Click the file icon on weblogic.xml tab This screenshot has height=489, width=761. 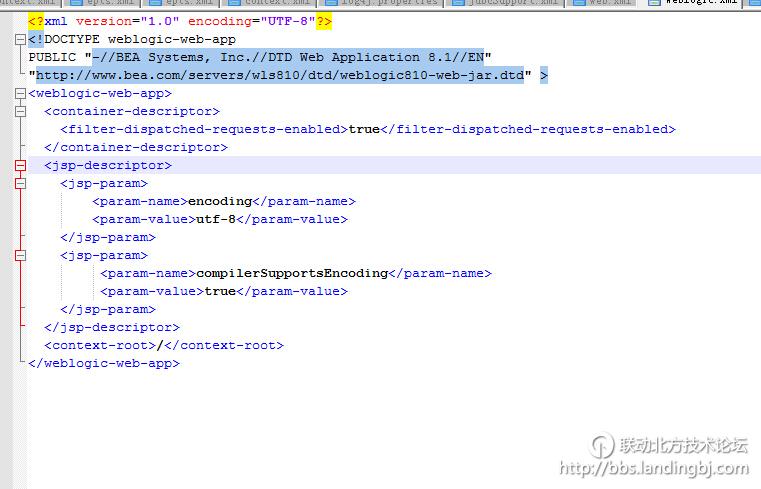click(655, 3)
